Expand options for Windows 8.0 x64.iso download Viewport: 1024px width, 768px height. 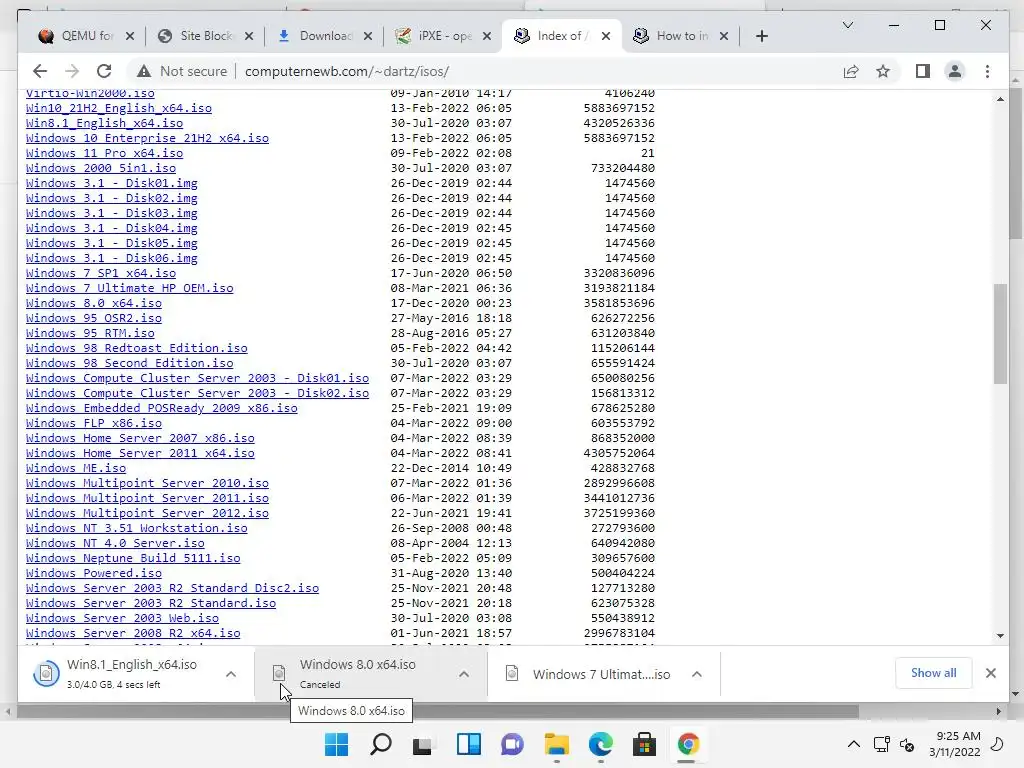pos(464,674)
